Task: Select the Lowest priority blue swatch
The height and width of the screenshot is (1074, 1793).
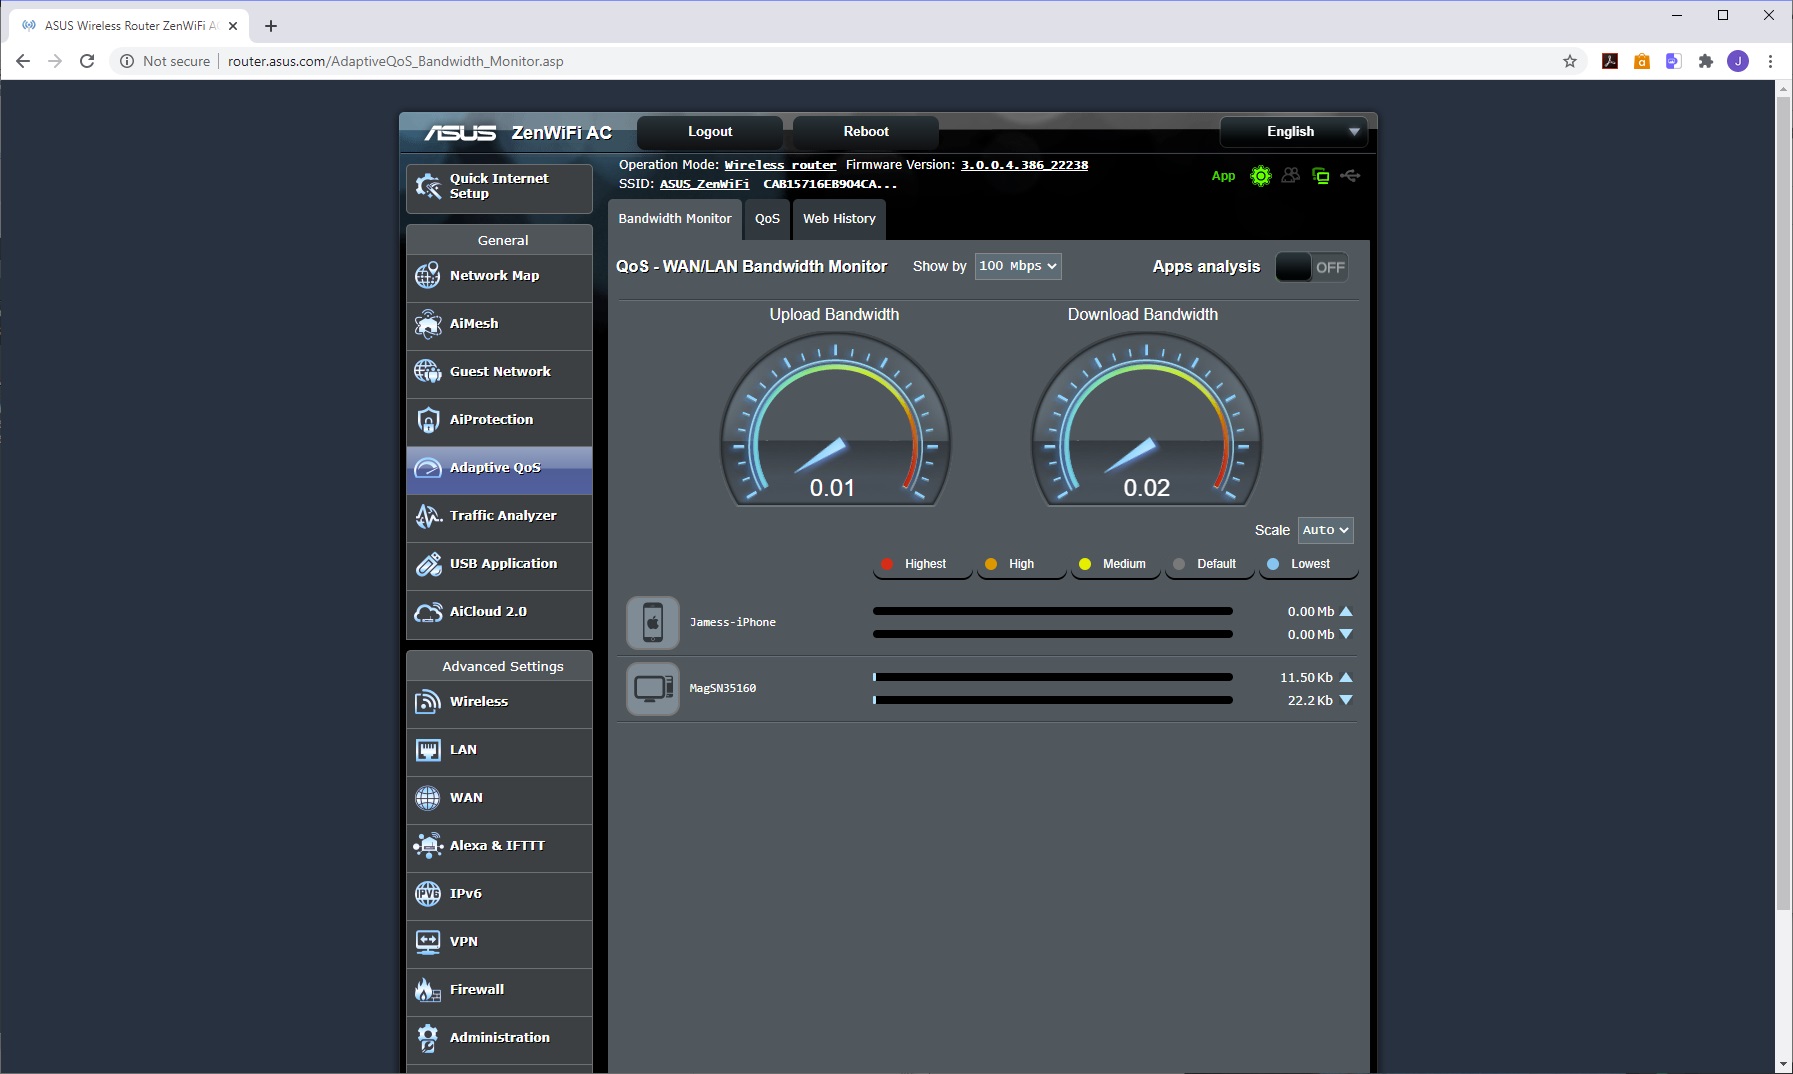Action: click(x=1273, y=564)
